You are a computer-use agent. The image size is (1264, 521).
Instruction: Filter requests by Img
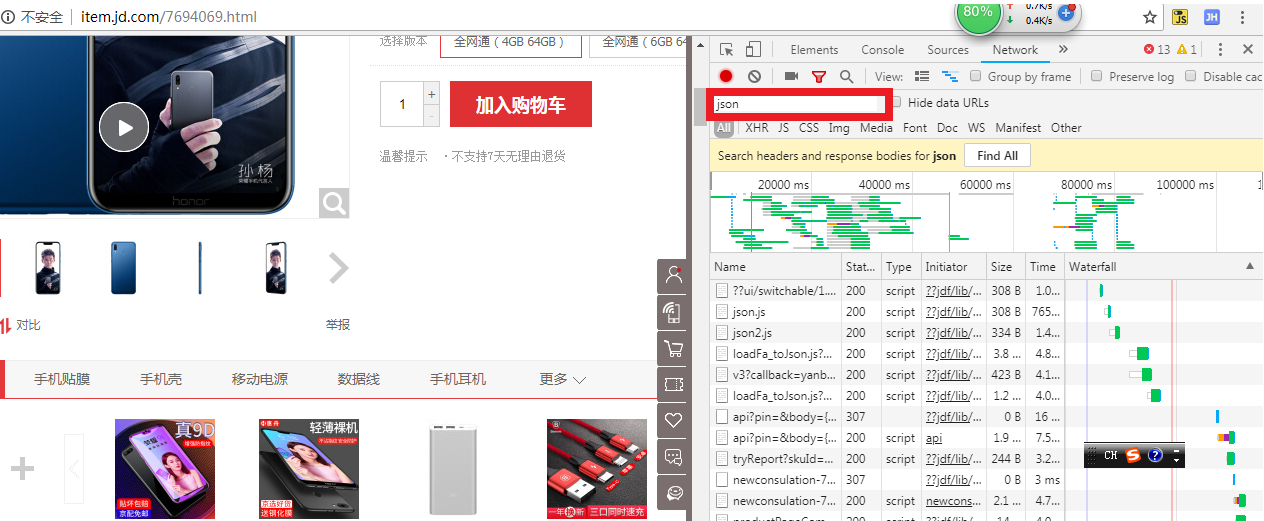(839, 128)
